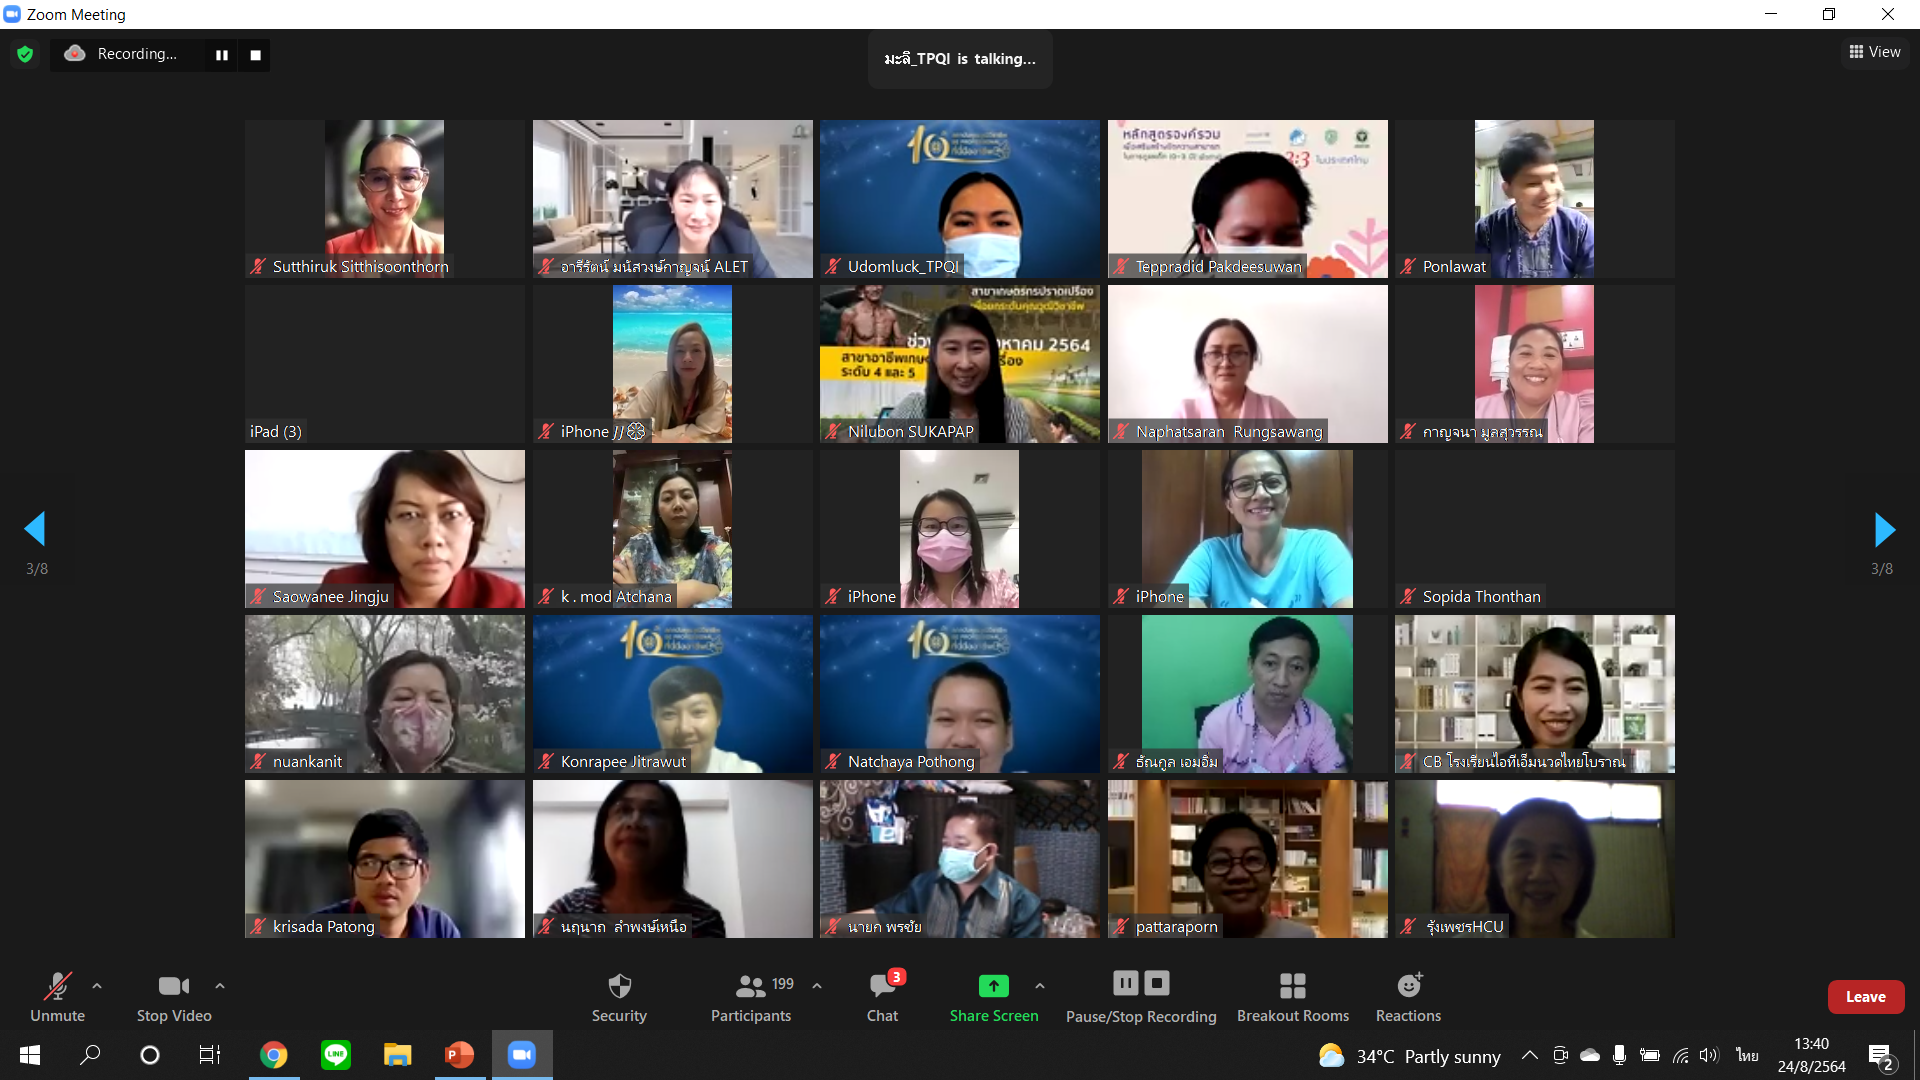Select Nilubon SUKAPAP video thumbnail
The width and height of the screenshot is (1920, 1080).
click(959, 363)
